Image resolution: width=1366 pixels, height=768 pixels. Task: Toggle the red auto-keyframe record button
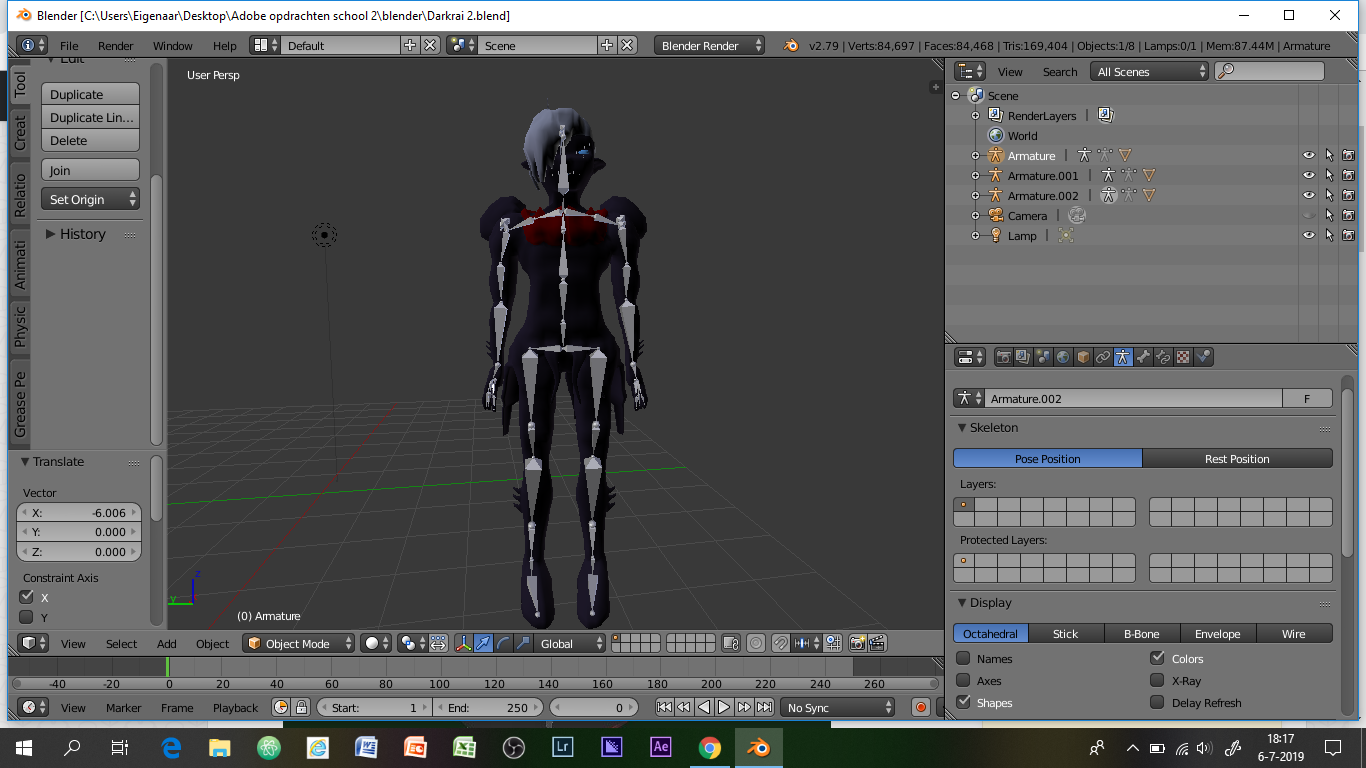pos(921,707)
